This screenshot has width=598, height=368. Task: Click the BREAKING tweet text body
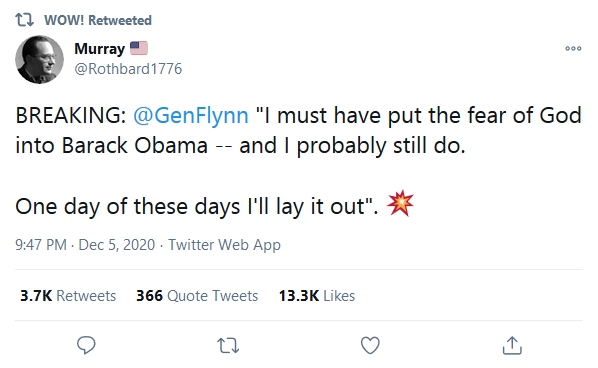click(x=298, y=161)
